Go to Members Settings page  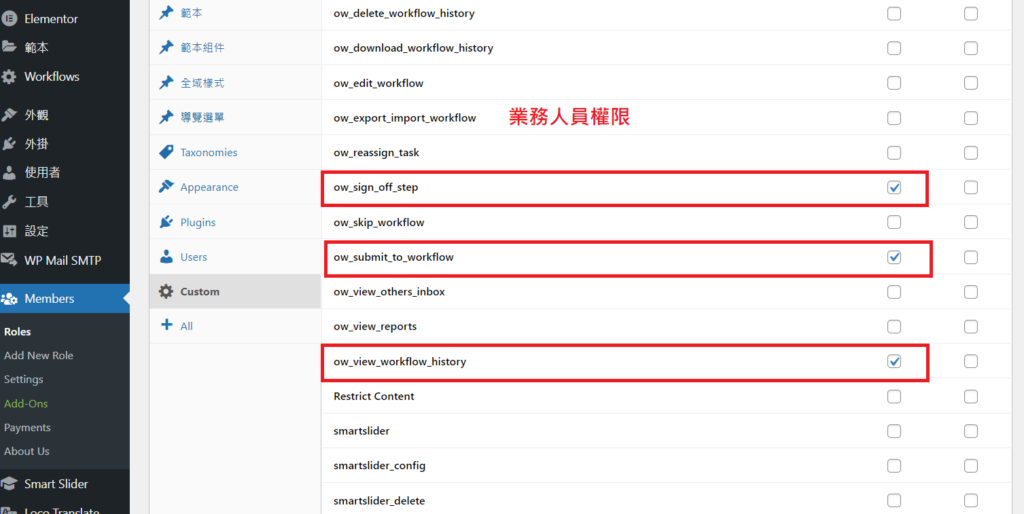24,380
